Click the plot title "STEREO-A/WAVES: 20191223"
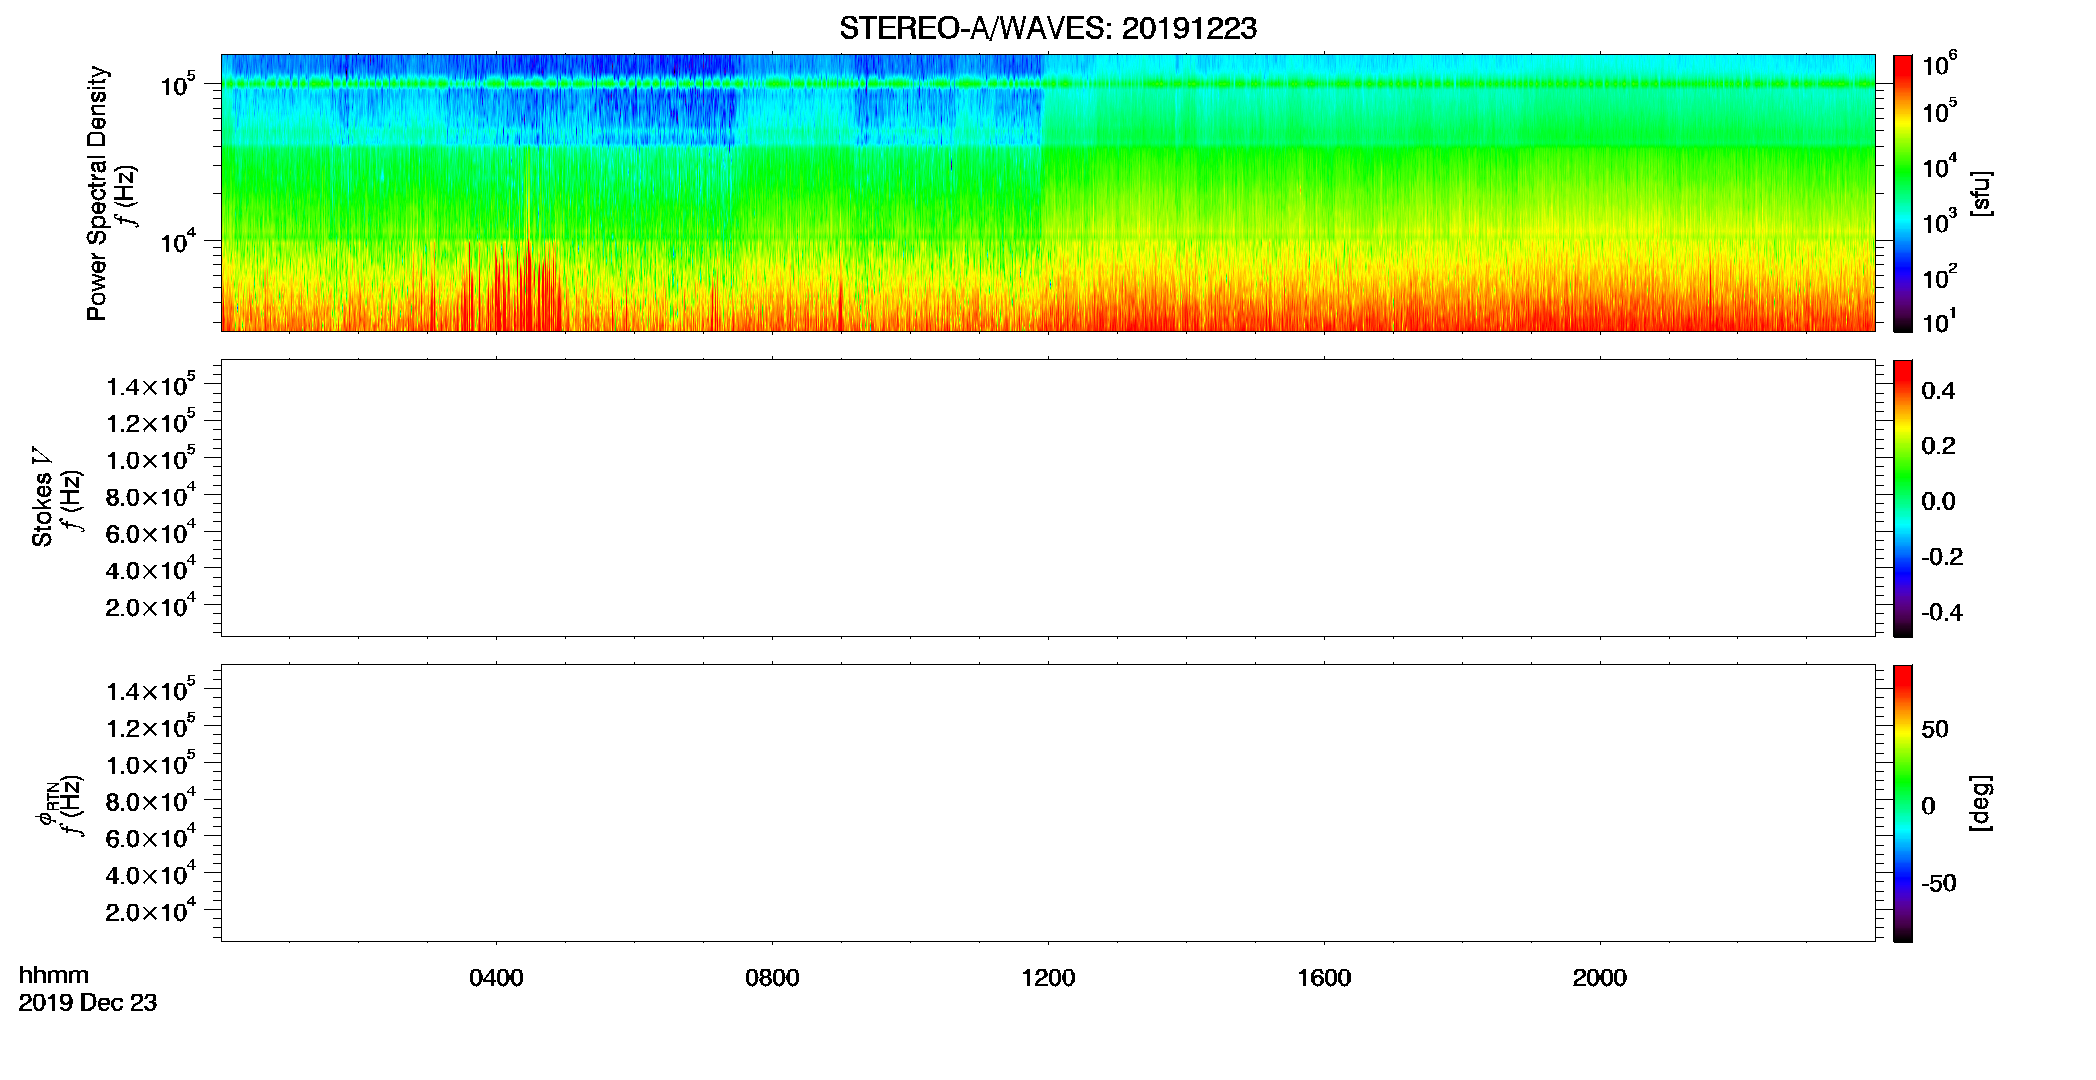Screen dimensions: 2096x1080 point(1048,29)
